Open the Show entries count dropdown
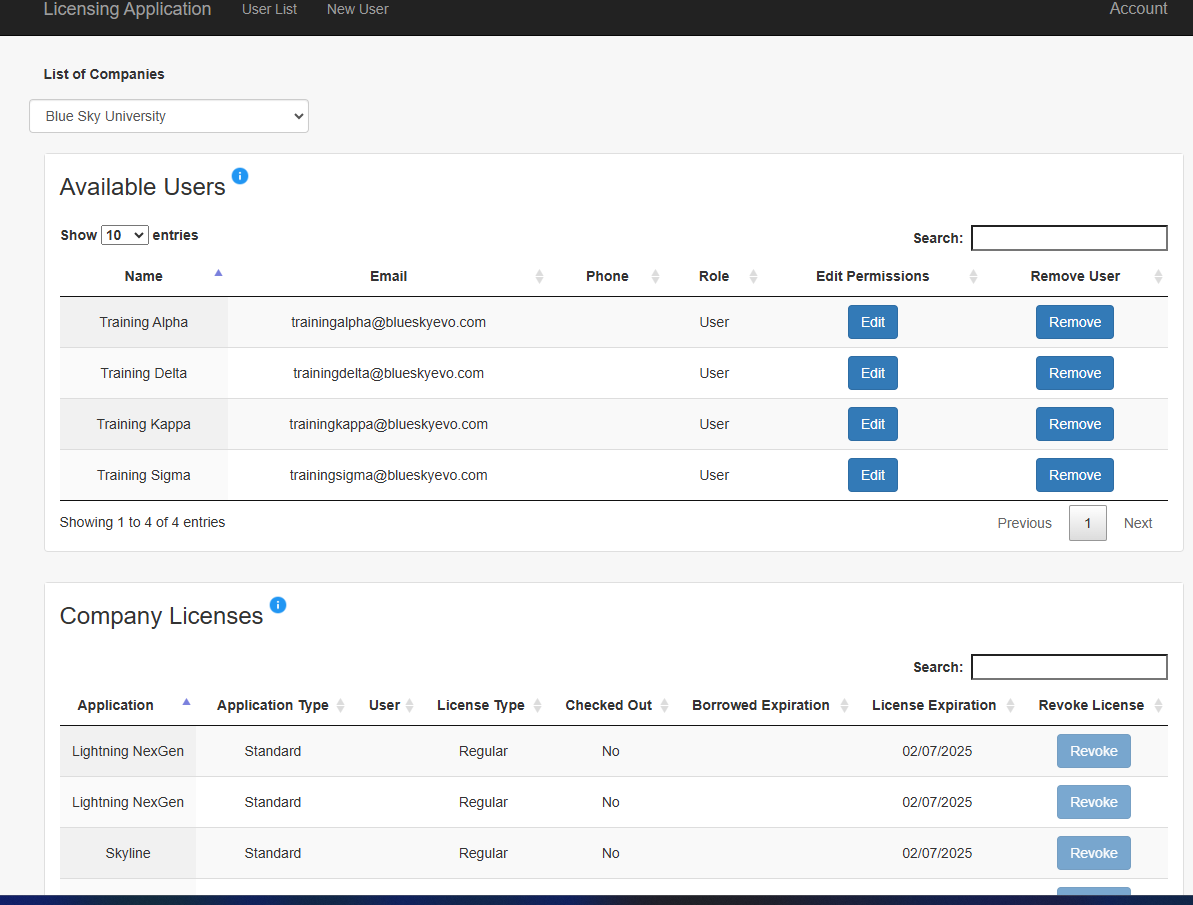1193x905 pixels. [x=125, y=235]
